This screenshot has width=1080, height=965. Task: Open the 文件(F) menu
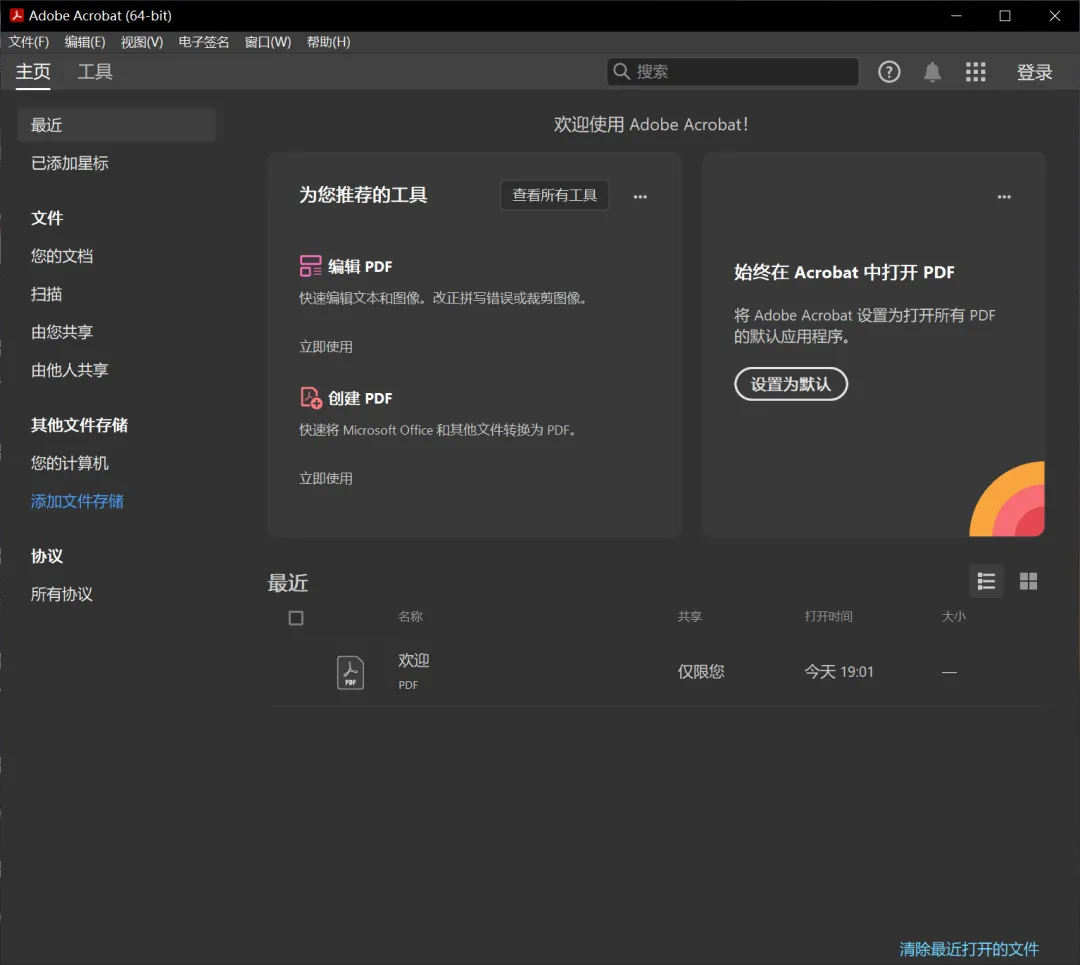point(28,42)
